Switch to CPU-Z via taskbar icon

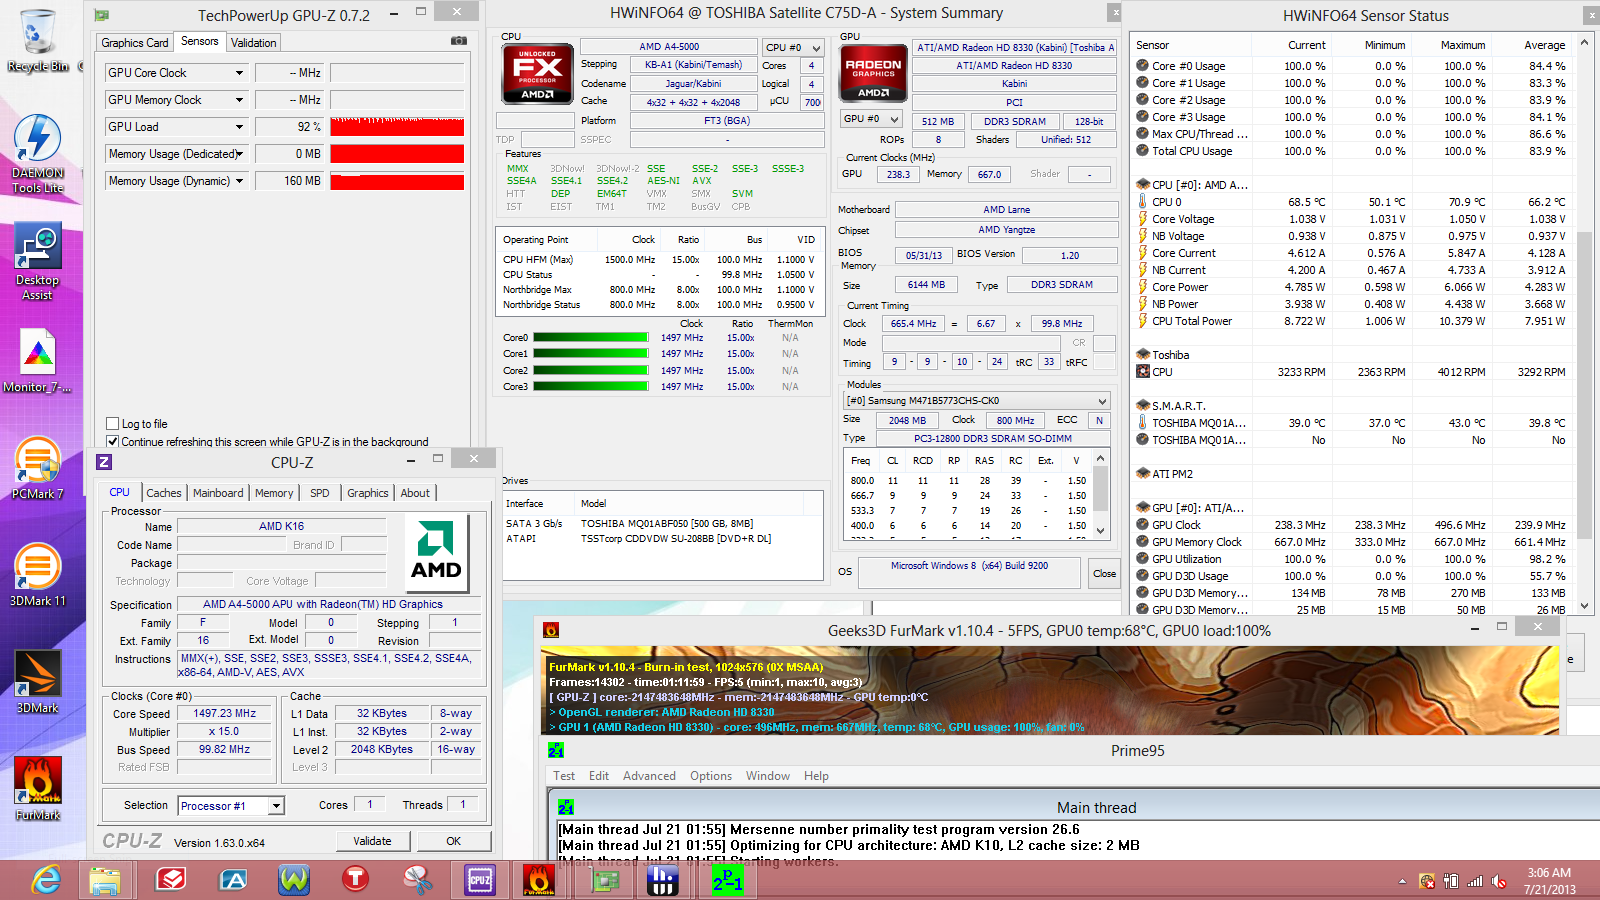(x=480, y=880)
